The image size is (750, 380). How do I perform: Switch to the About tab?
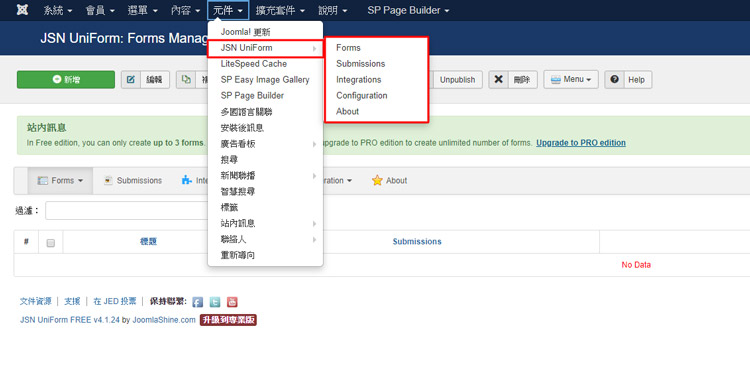click(390, 180)
